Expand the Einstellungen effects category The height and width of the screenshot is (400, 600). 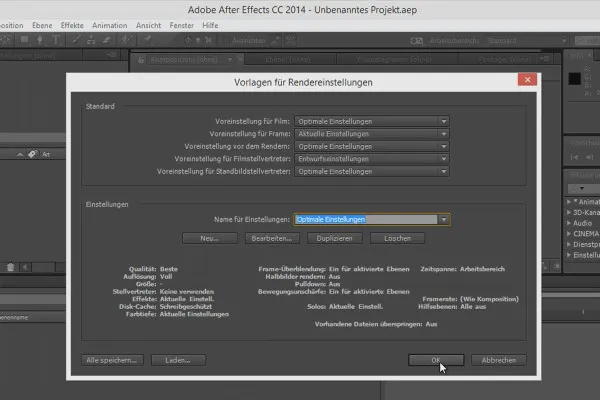[569, 255]
